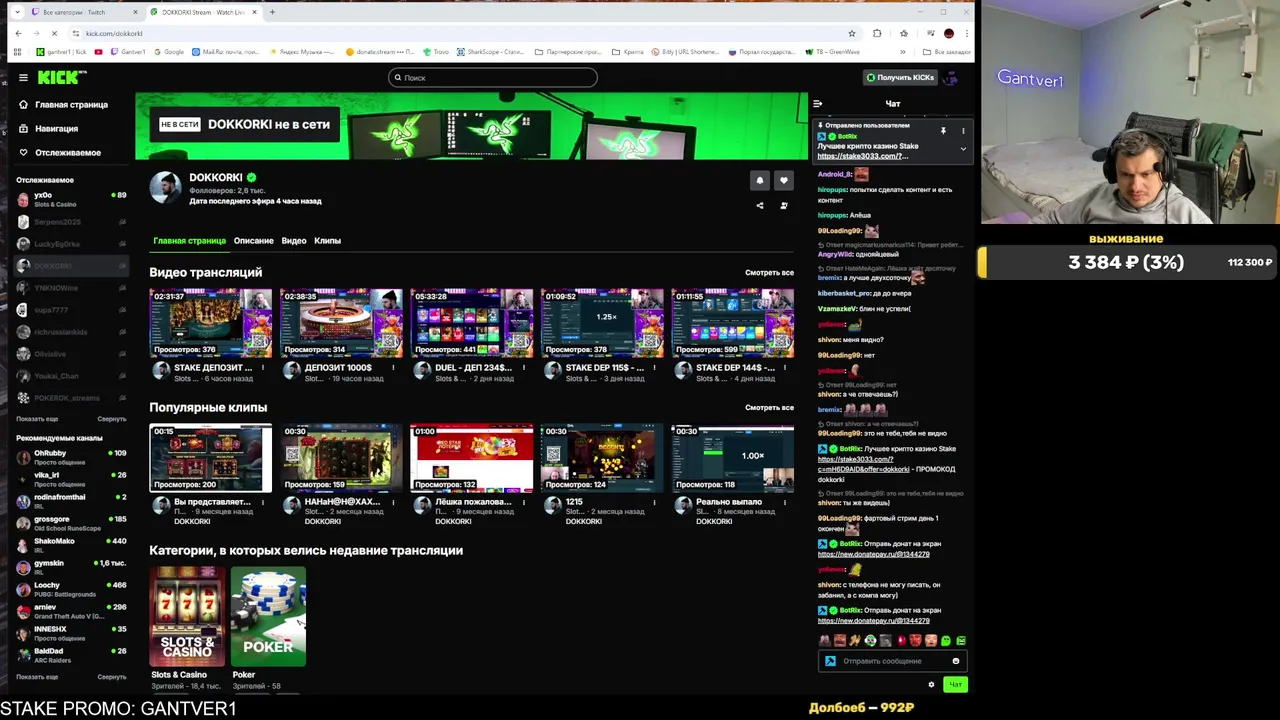
Task: Select the Главная страница channel tab
Action: click(x=189, y=241)
